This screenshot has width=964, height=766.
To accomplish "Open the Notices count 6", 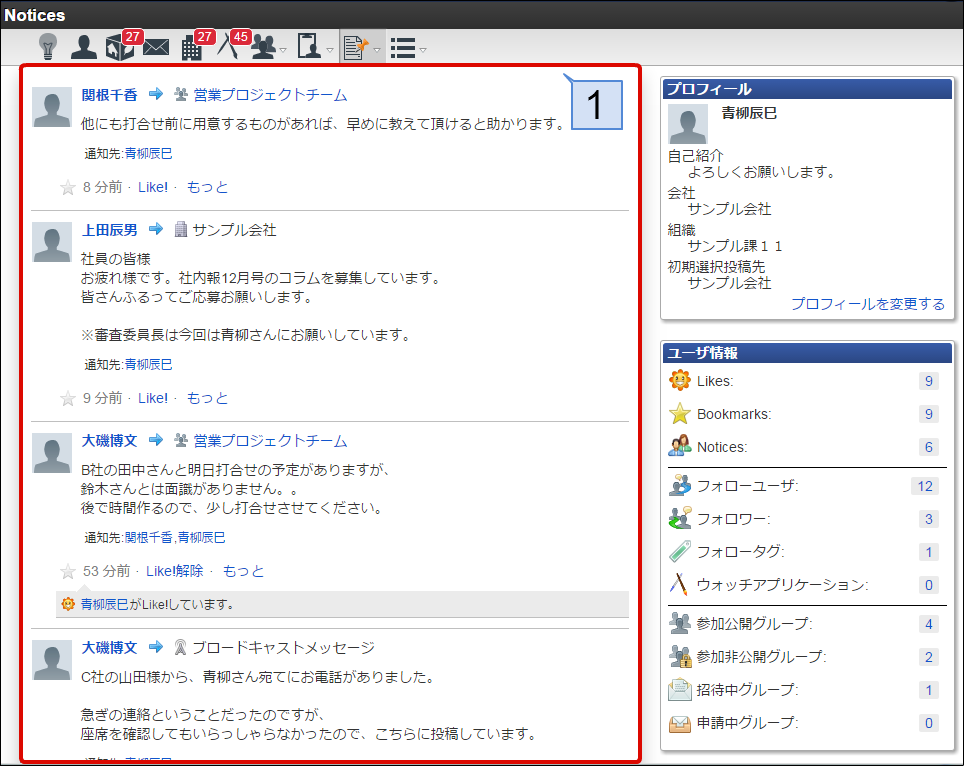I will [x=928, y=447].
